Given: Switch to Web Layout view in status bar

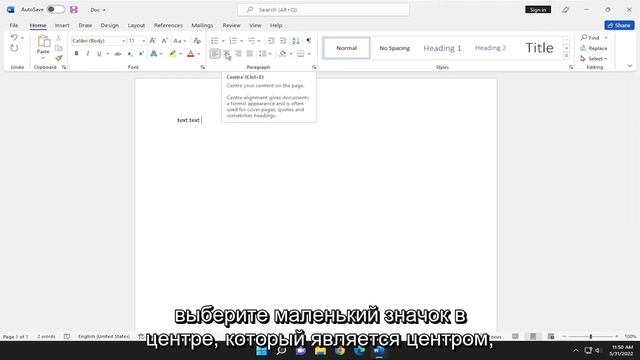Looking at the screenshot, I should point(551,336).
